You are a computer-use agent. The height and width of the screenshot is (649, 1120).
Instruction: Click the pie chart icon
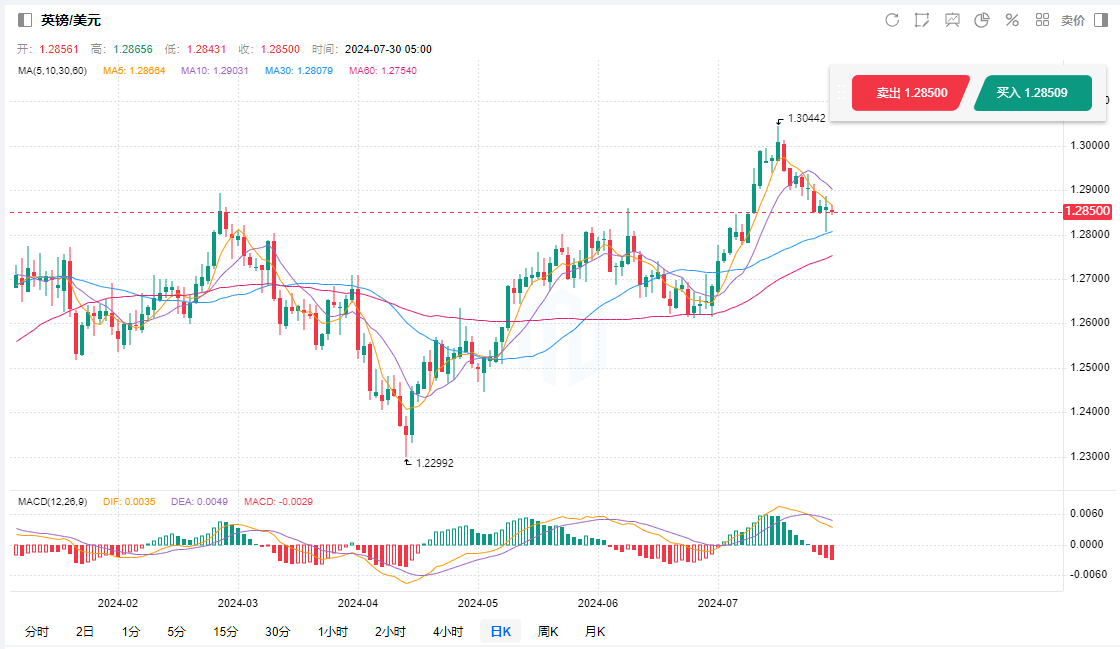coord(982,20)
